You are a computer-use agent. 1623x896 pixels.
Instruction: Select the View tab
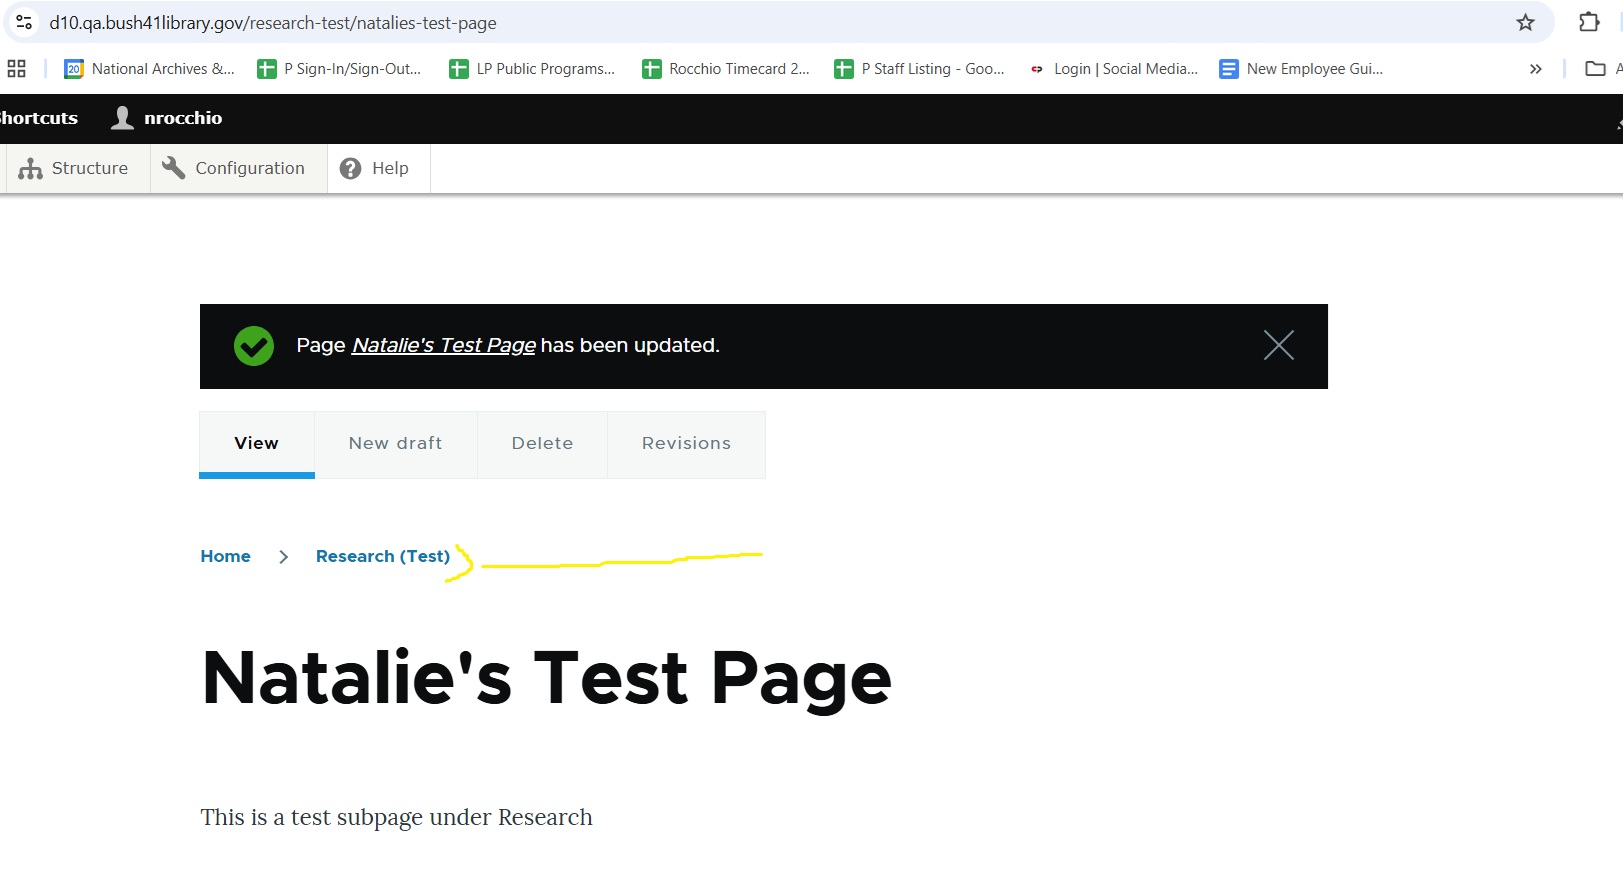(257, 444)
